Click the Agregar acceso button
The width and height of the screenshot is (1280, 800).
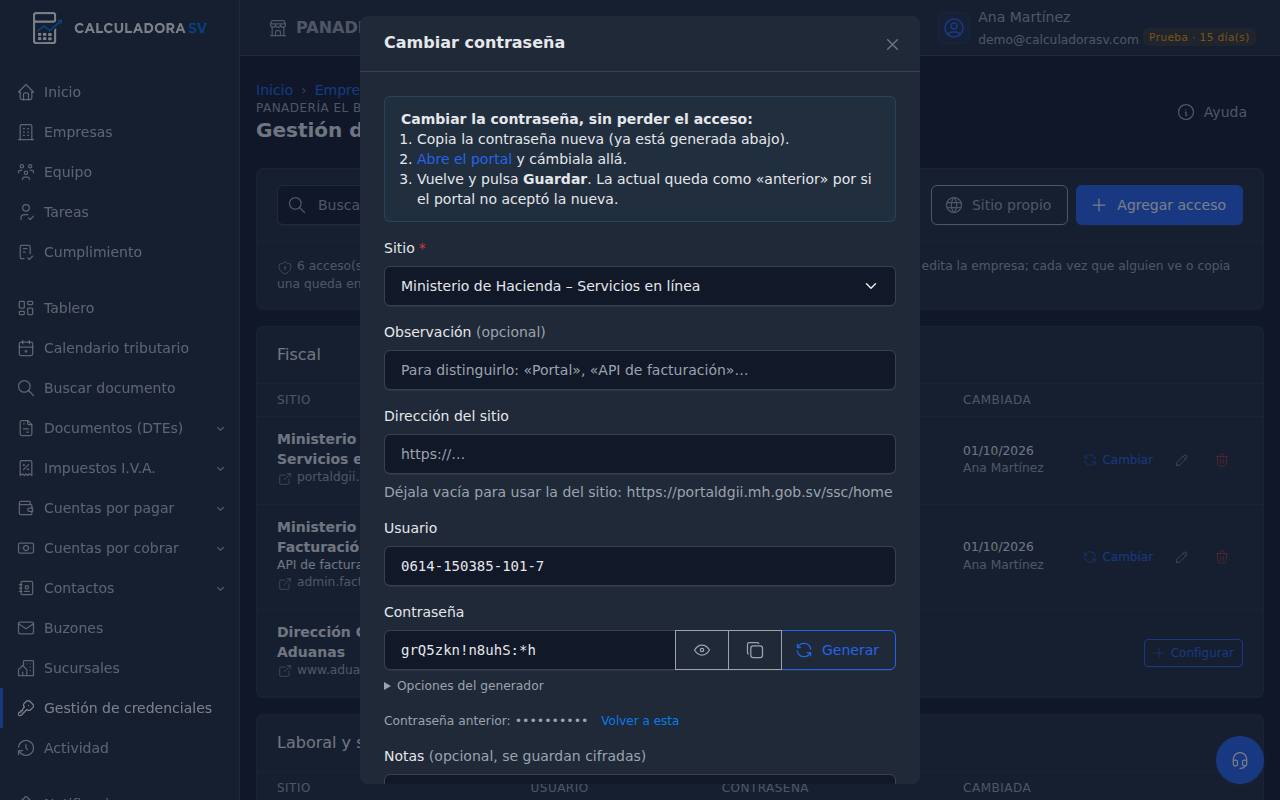pyautogui.click(x=1159, y=205)
